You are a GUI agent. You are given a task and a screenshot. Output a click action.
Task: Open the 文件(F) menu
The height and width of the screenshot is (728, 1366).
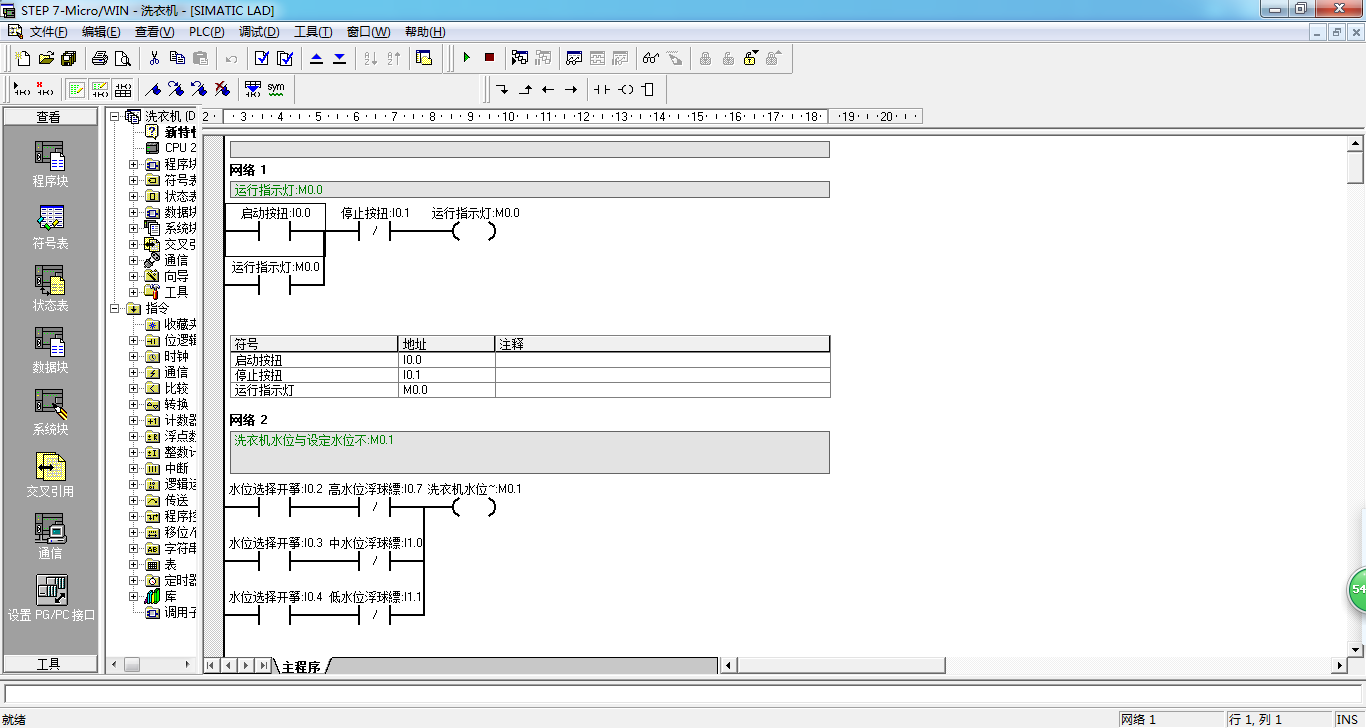click(48, 32)
